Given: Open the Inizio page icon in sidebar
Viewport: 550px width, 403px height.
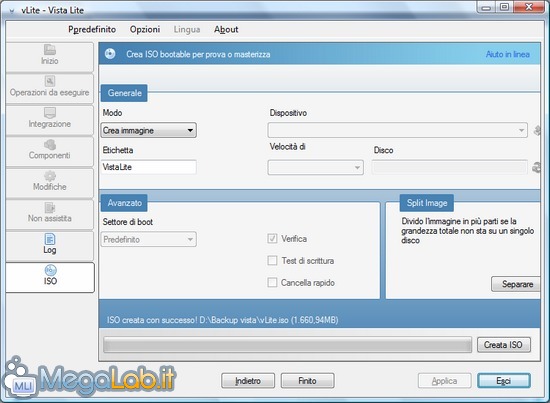Looking at the screenshot, I should pyautogui.click(x=49, y=49).
